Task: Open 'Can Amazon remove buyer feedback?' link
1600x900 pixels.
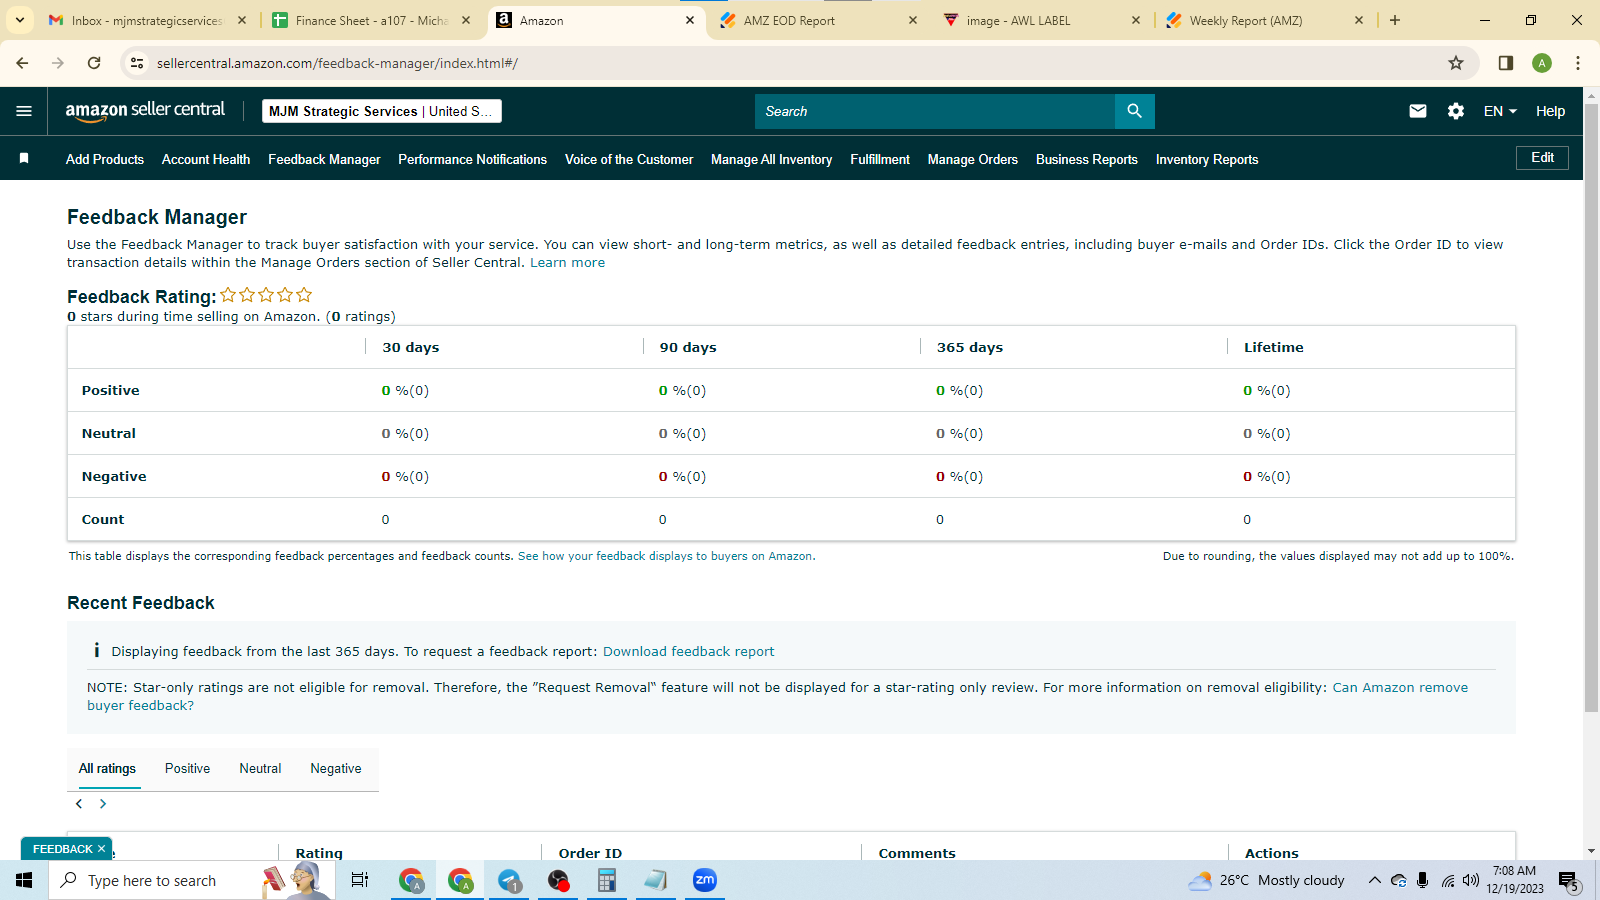Action: [1400, 687]
